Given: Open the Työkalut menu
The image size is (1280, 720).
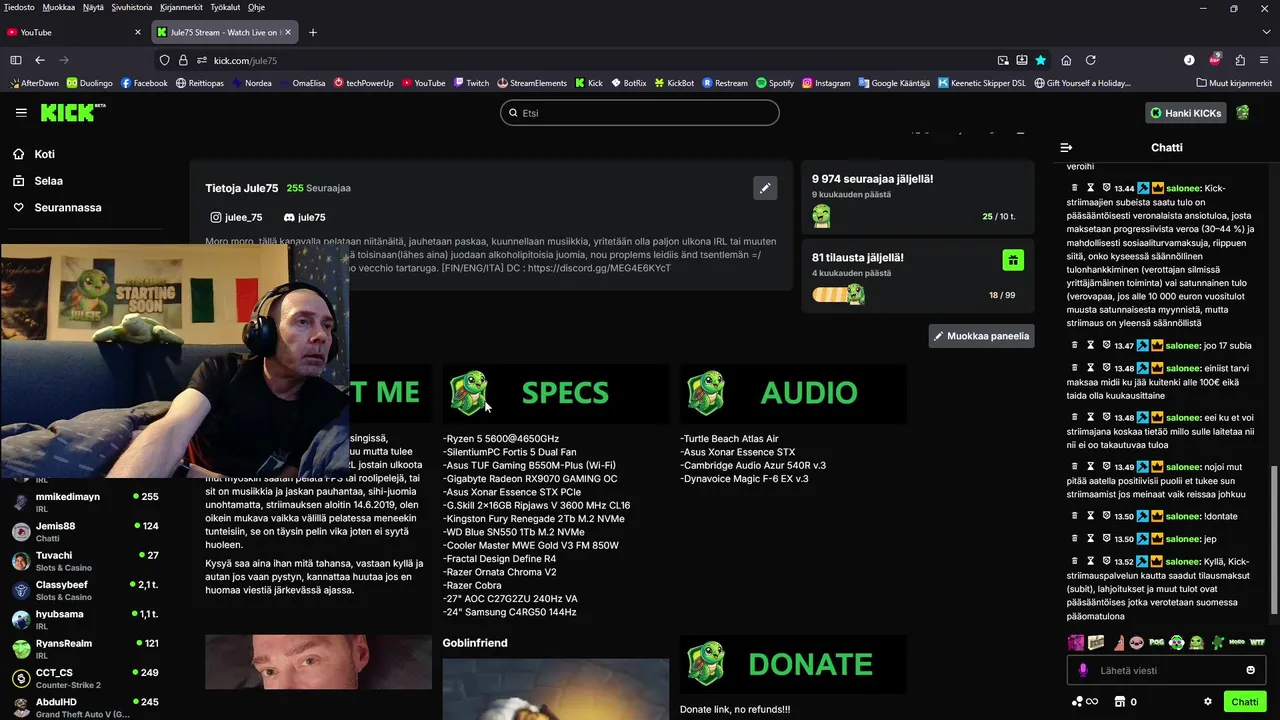Looking at the screenshot, I should pyautogui.click(x=225, y=7).
